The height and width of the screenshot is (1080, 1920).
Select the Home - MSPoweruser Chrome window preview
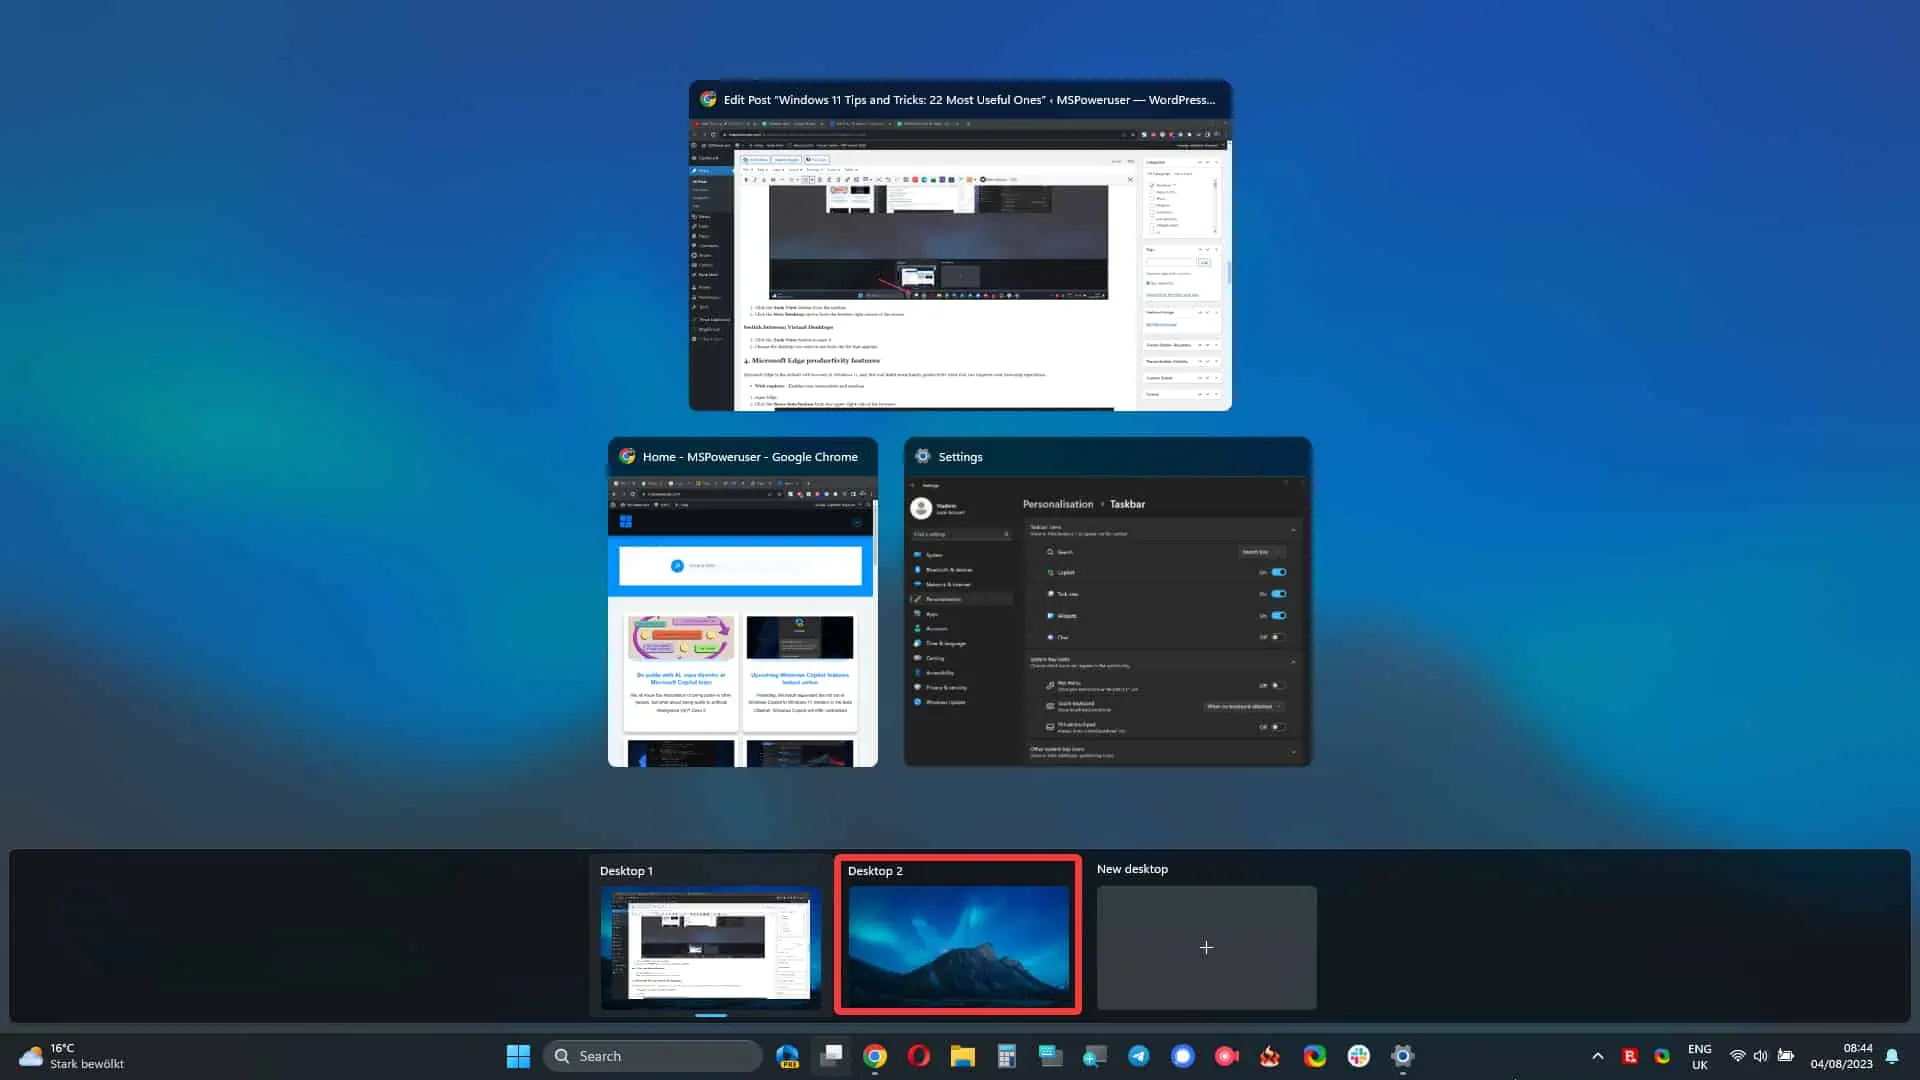pyautogui.click(x=743, y=602)
